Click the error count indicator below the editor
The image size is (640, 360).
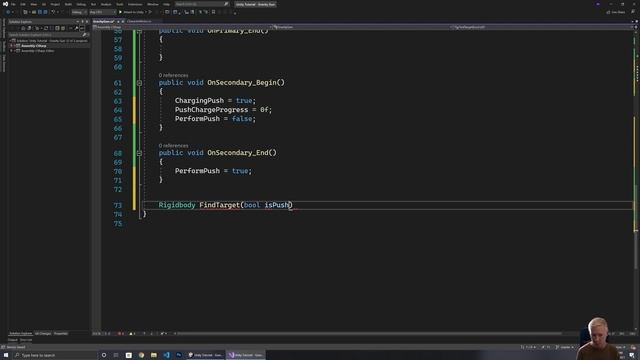click(120, 333)
